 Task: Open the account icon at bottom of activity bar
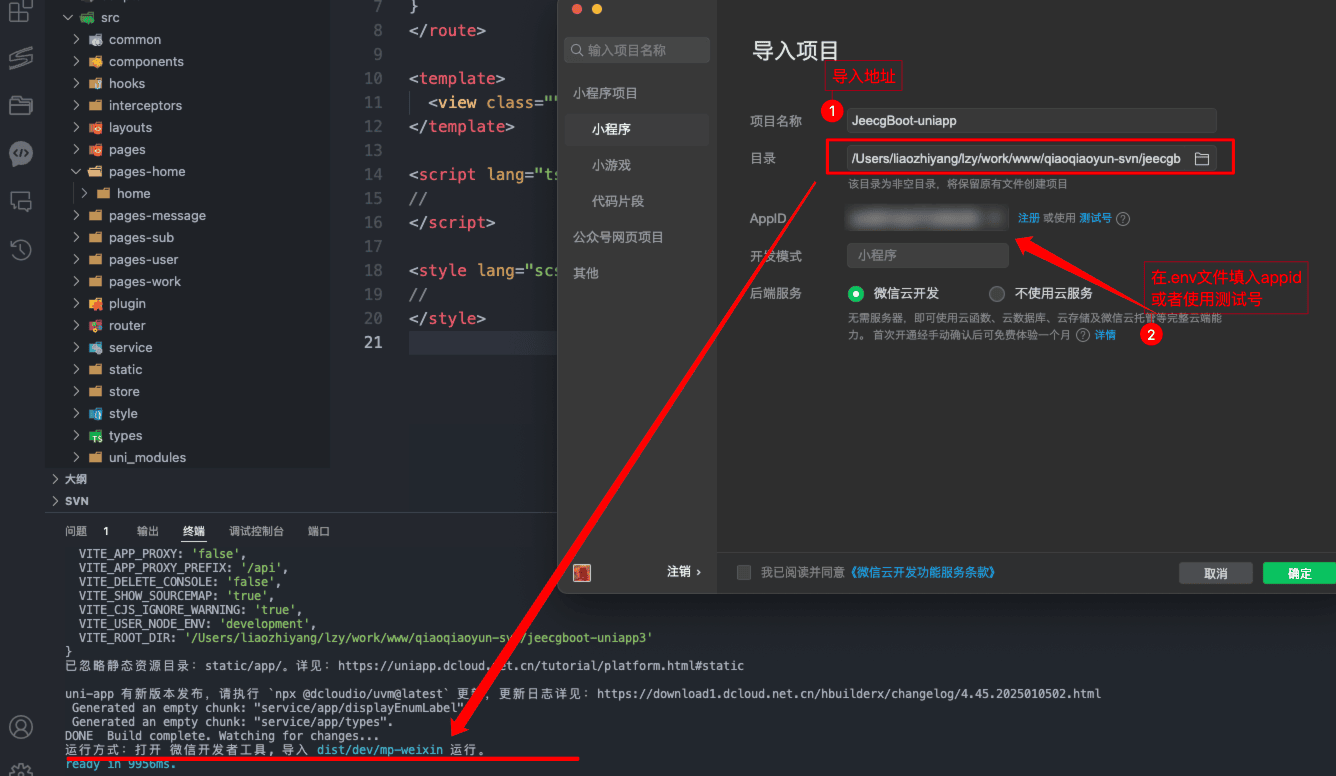click(20, 727)
